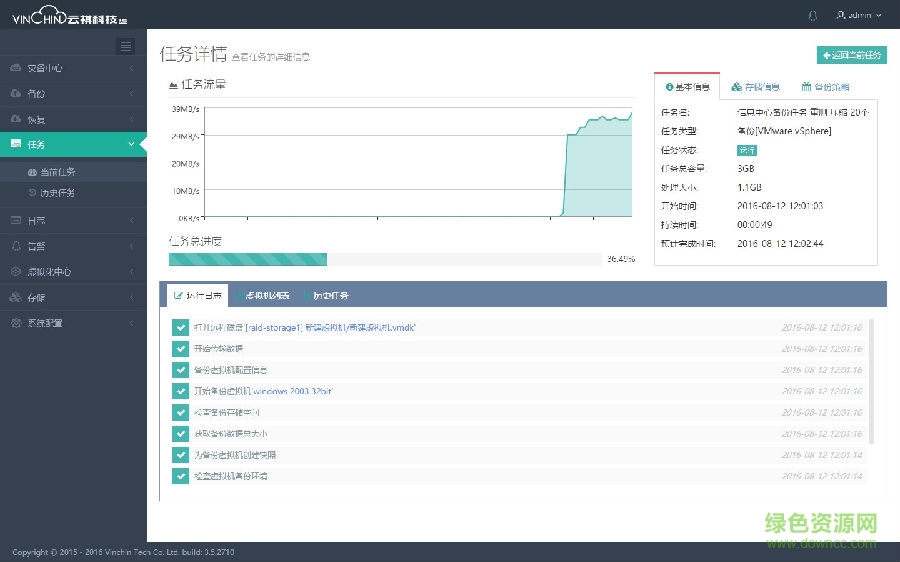Switch to the 存储信息 (Storage info) tab
900x562 pixels.
coord(756,87)
